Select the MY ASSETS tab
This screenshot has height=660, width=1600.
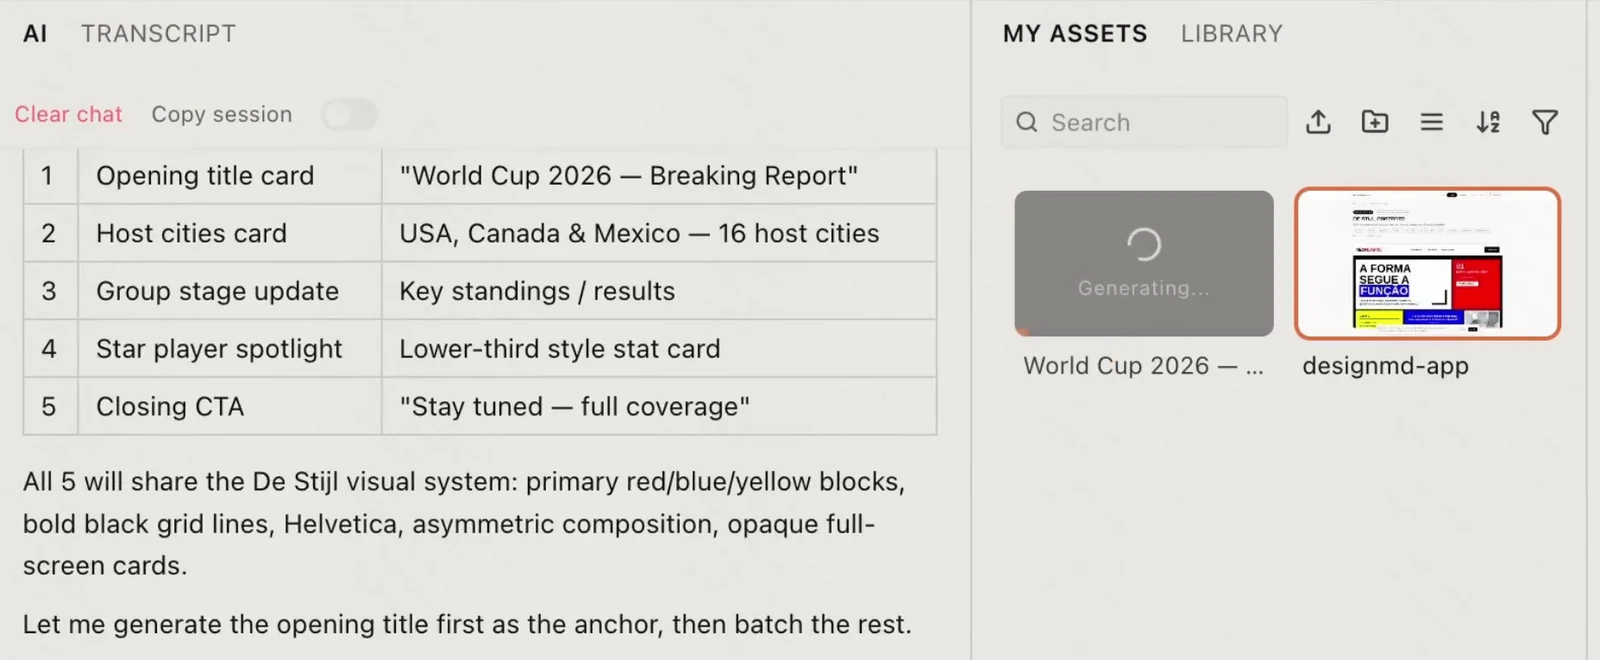(x=1075, y=34)
